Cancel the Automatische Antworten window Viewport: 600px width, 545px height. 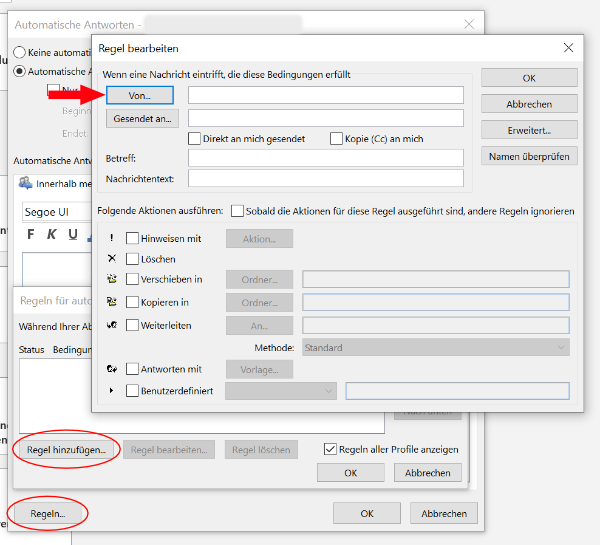444,513
